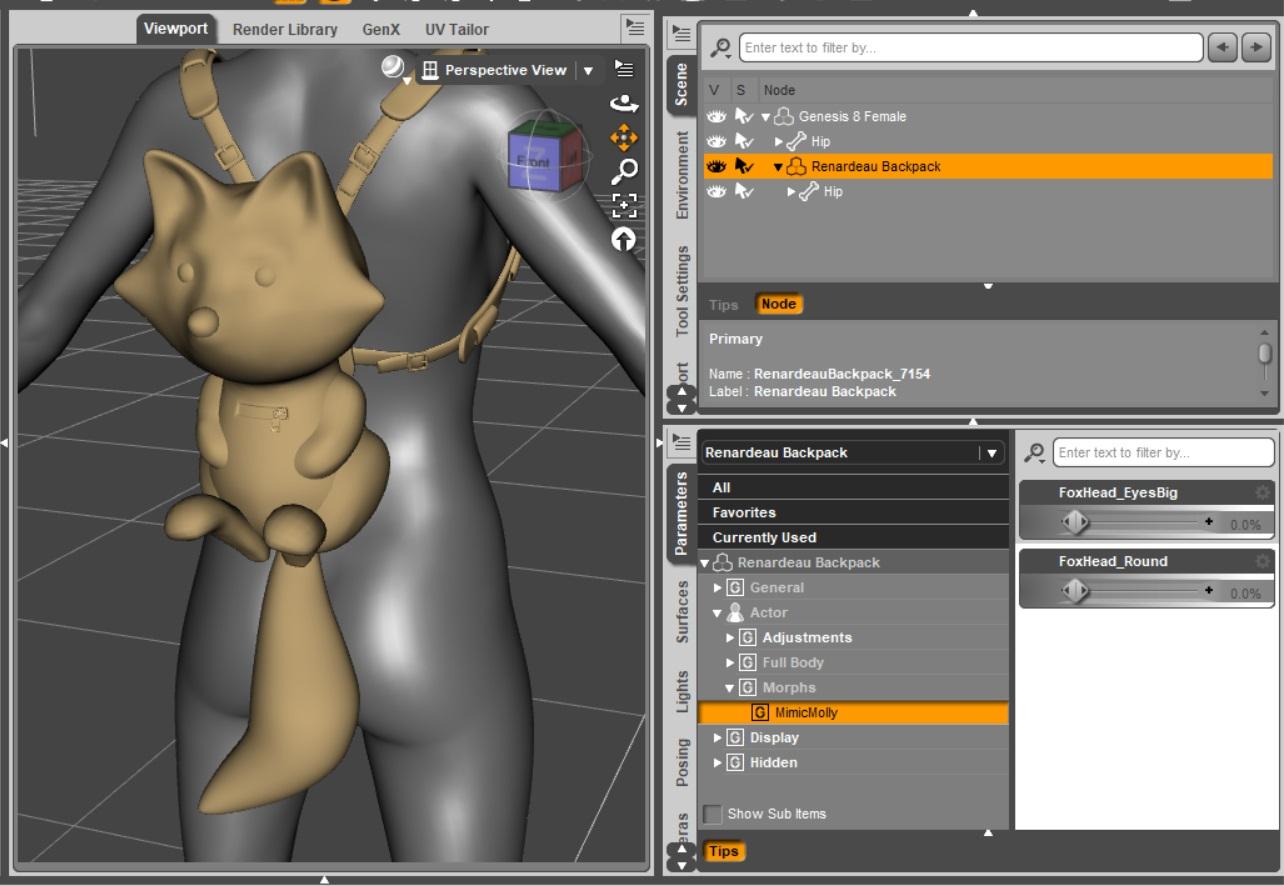
Task: Open the Environment side tab
Action: point(682,175)
